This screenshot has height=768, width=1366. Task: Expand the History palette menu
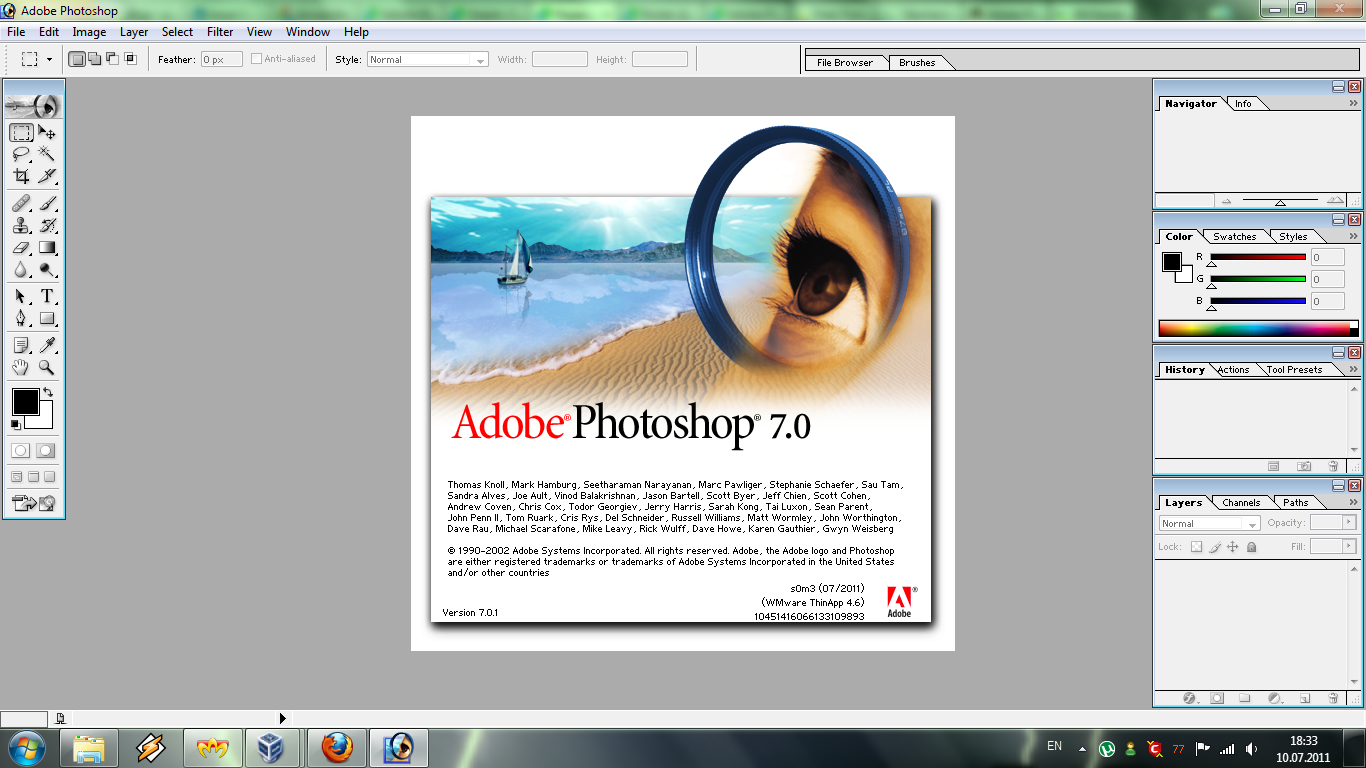click(1353, 370)
